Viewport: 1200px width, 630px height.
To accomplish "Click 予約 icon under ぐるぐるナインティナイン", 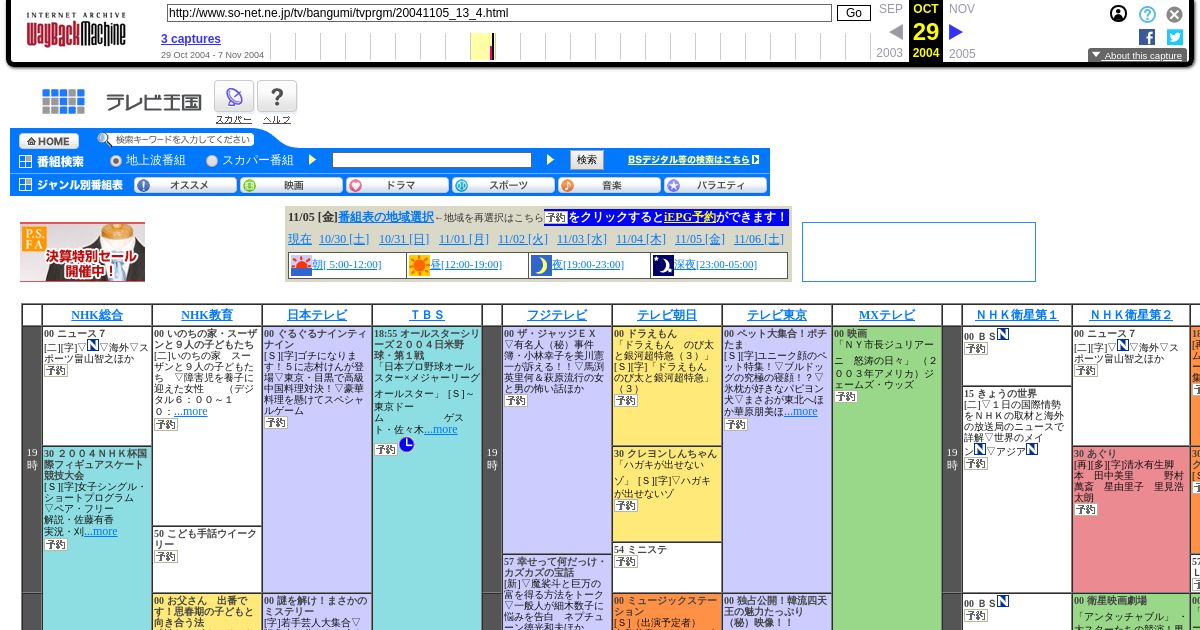I will point(275,422).
